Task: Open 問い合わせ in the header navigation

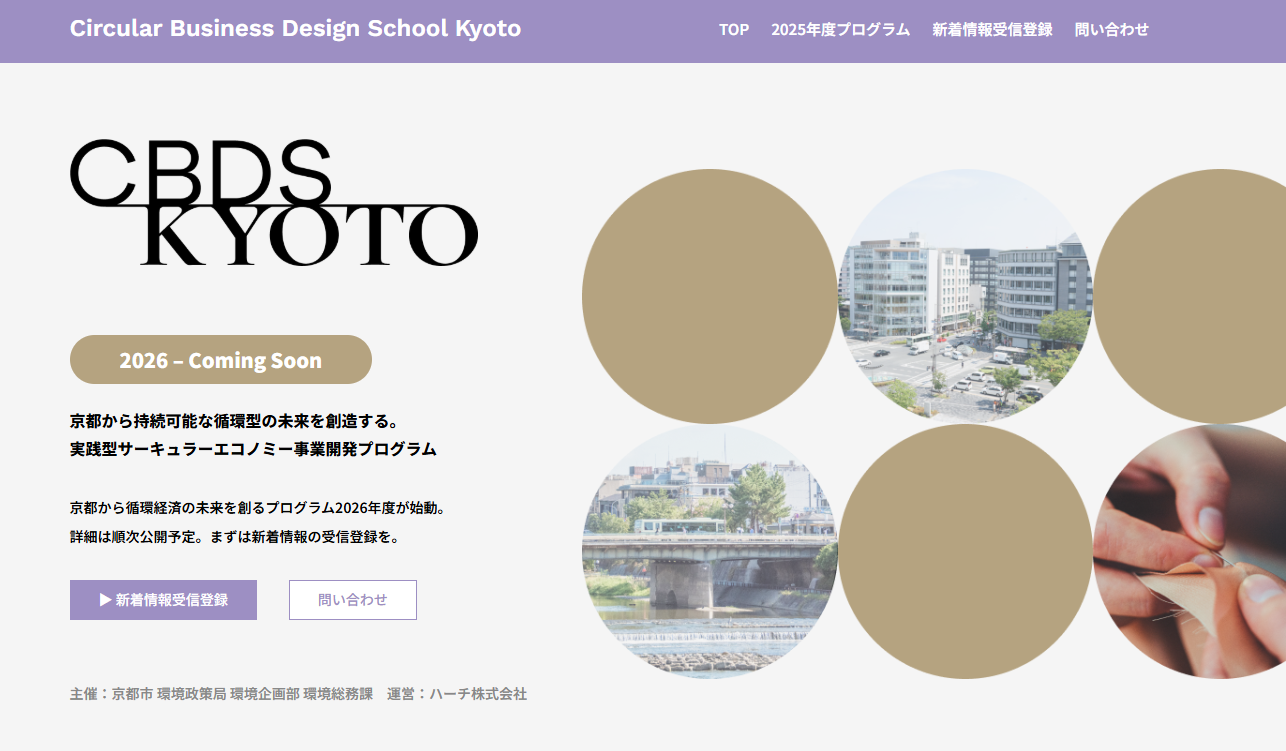Action: (1111, 29)
